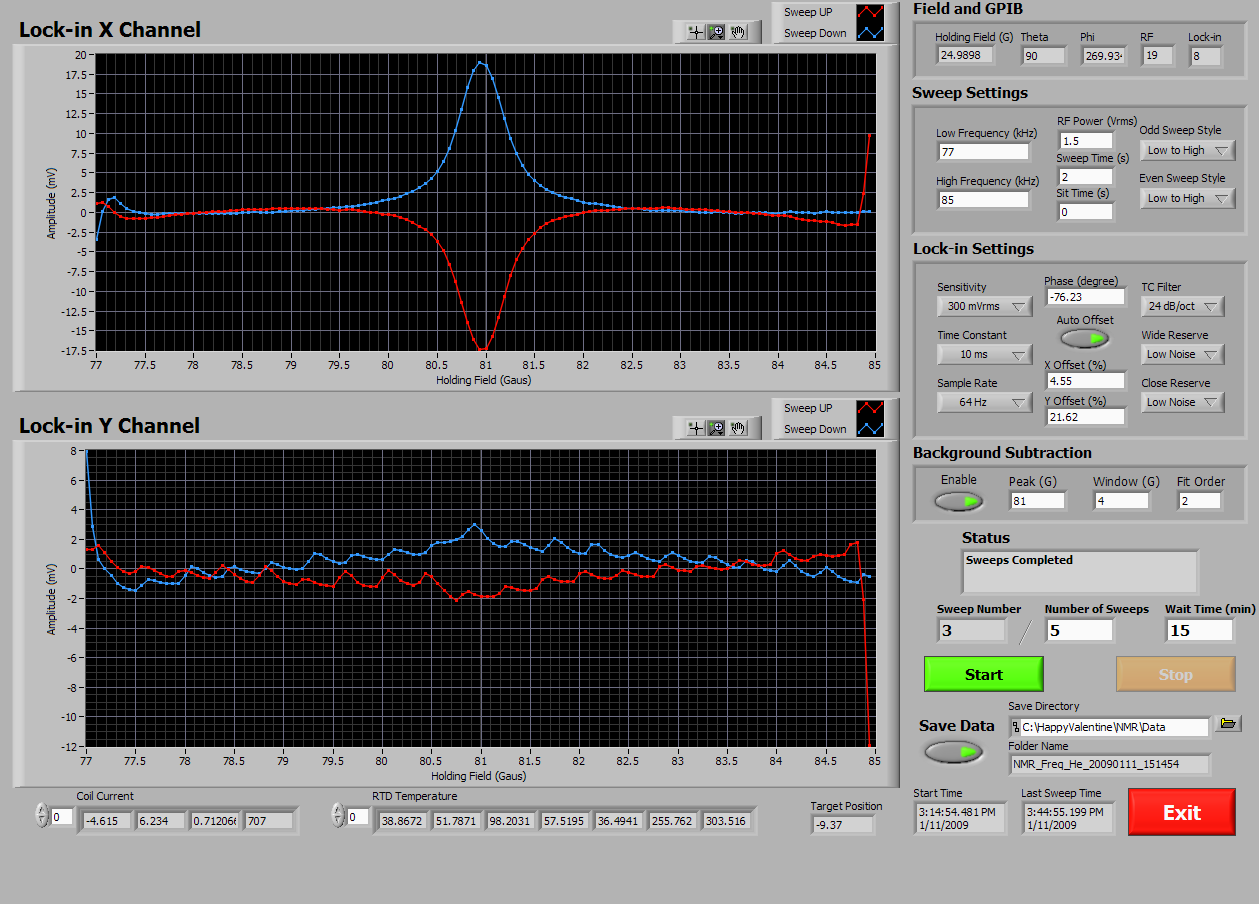The height and width of the screenshot is (904, 1259).
Task: Open Sensitivity dropdown showing 300 mVrms
Action: point(984,306)
